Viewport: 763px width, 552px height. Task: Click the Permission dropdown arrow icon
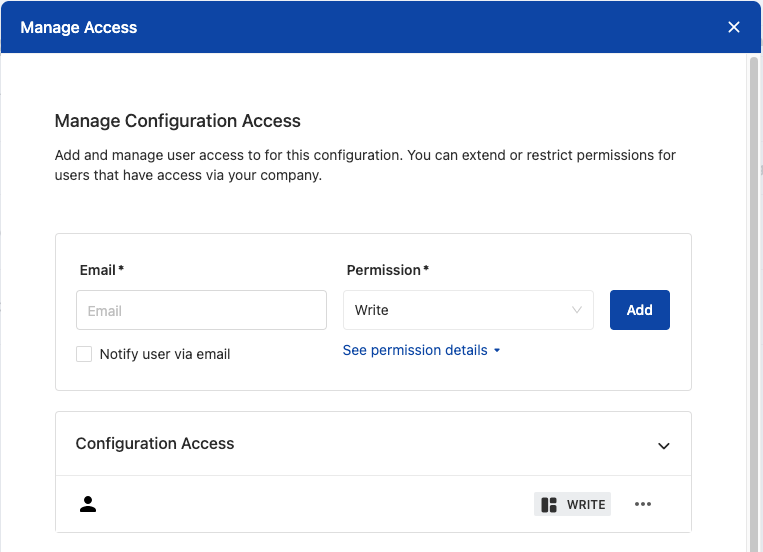pyautogui.click(x=577, y=310)
